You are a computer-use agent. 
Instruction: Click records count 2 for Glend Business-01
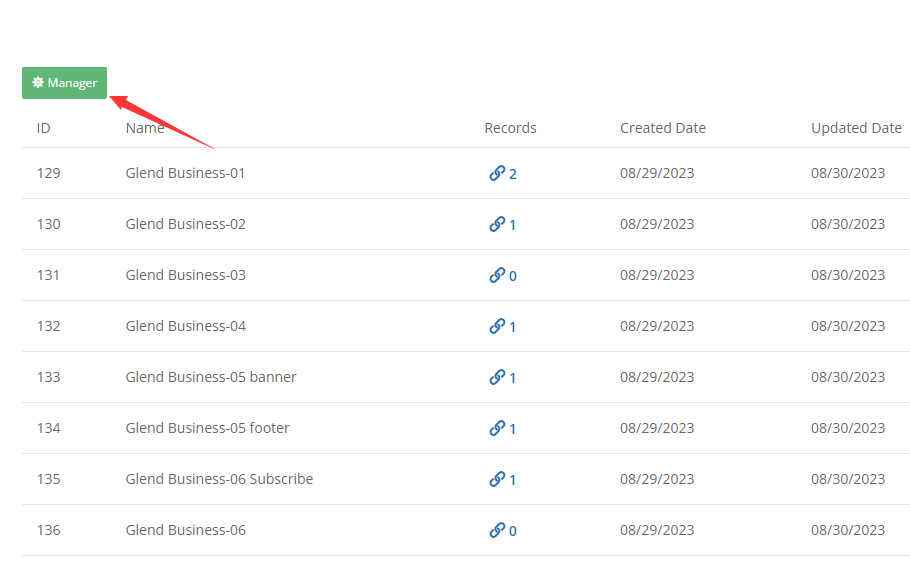pos(512,174)
